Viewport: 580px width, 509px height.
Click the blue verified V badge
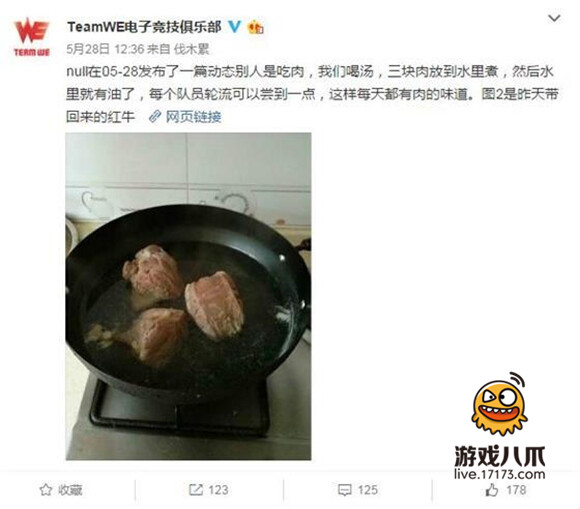235,27
